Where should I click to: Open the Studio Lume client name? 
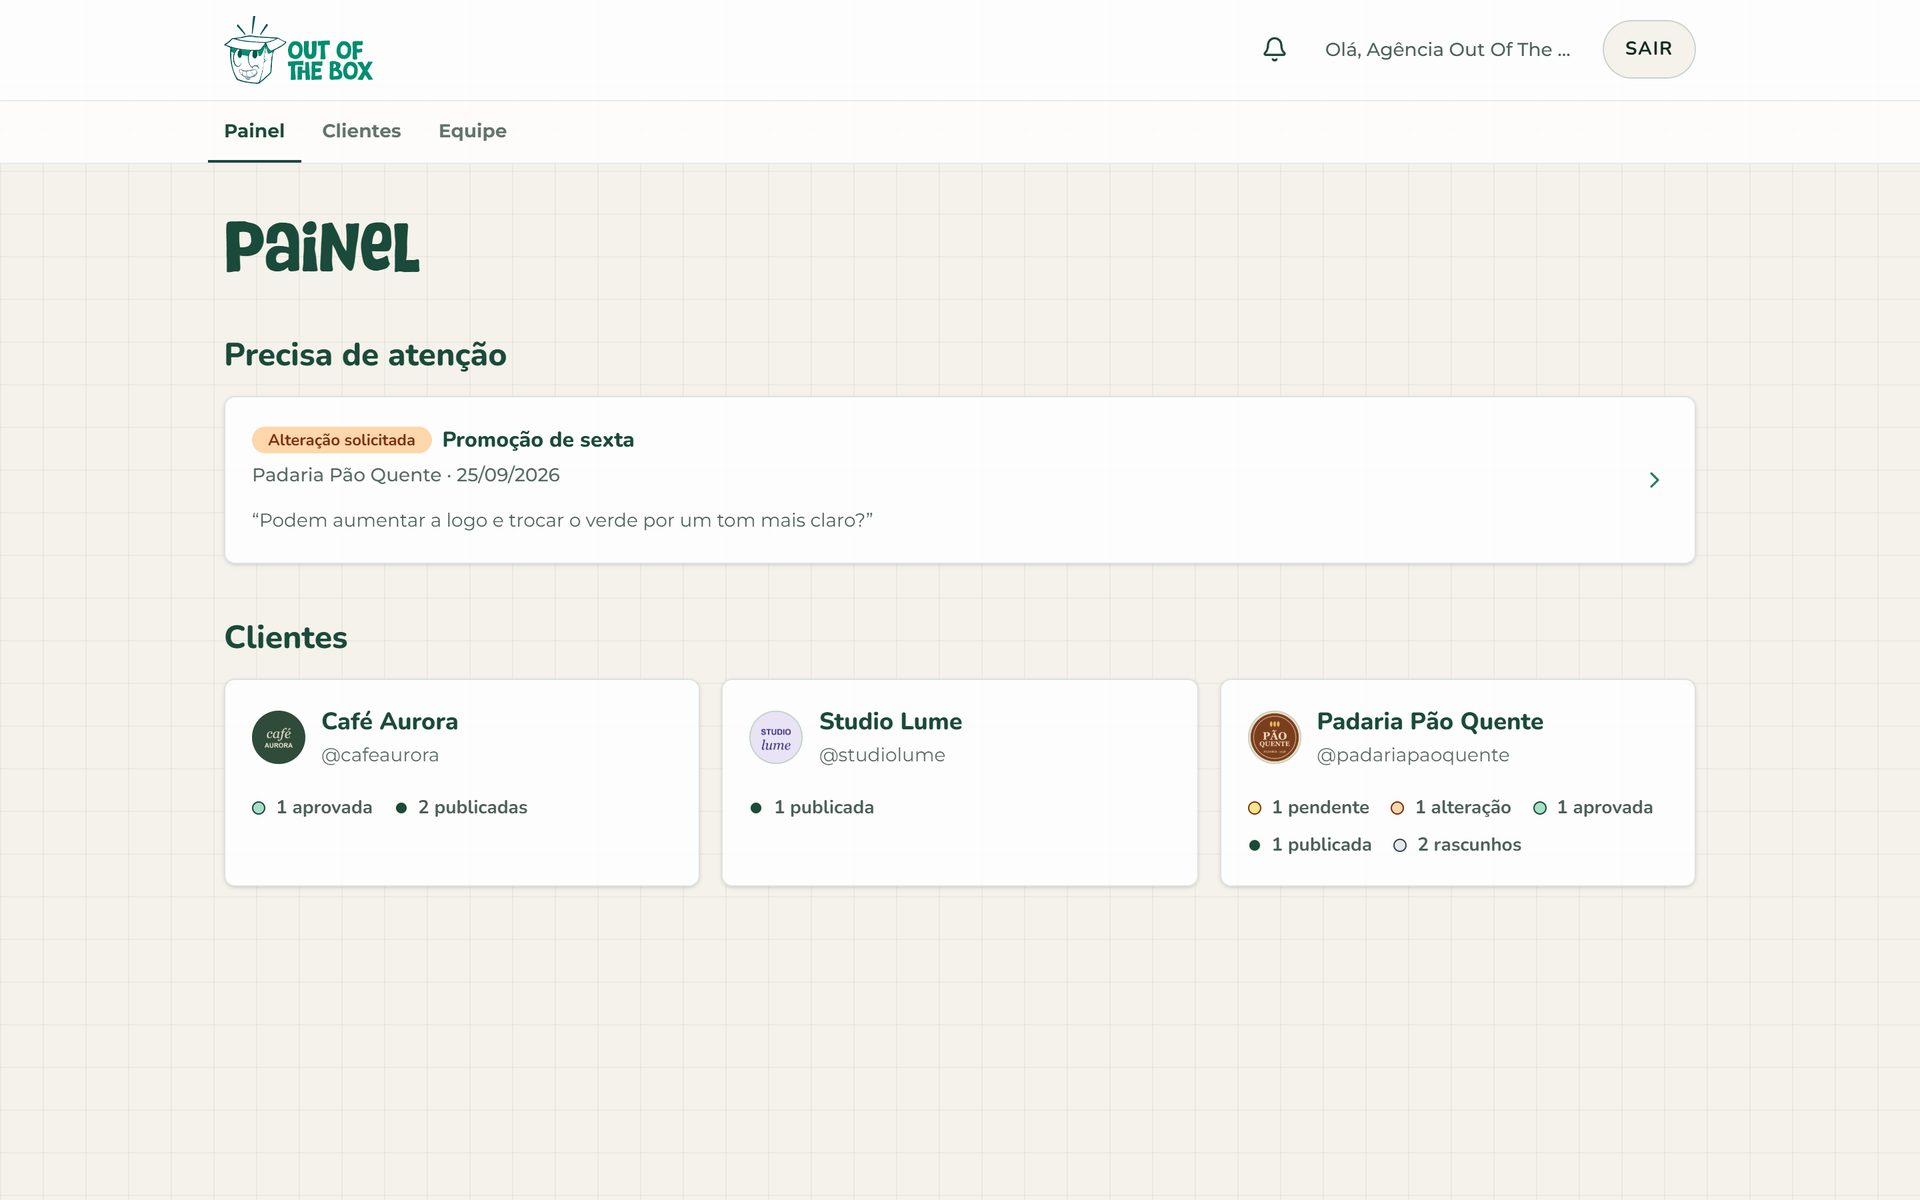(890, 721)
